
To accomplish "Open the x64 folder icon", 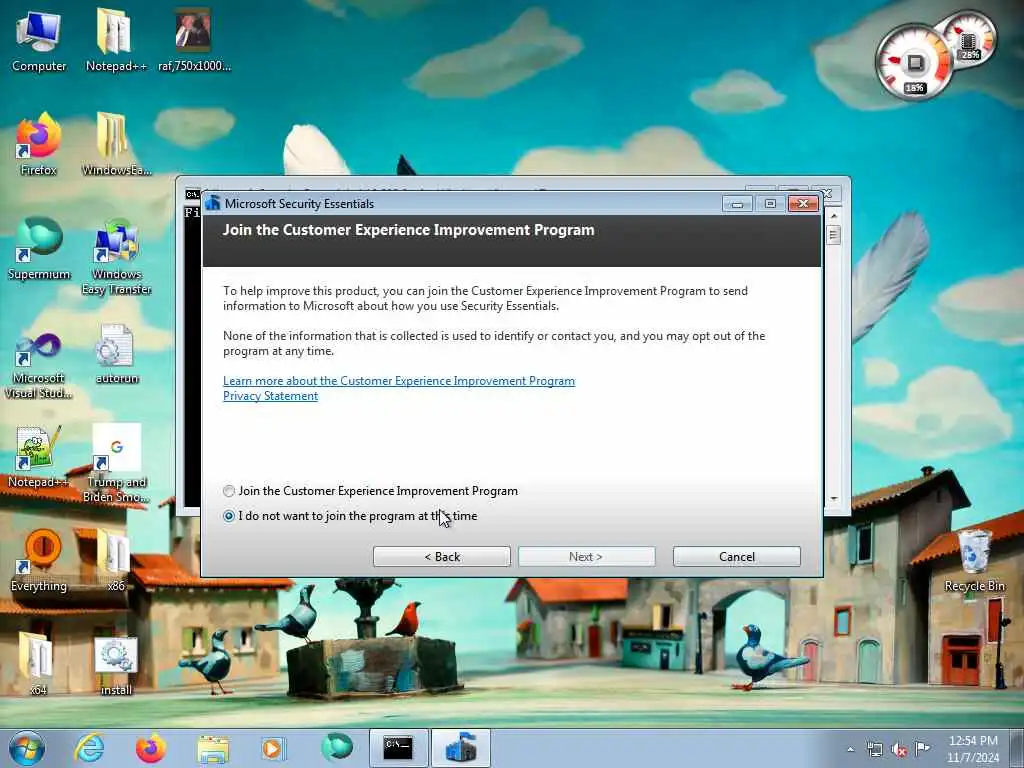I will (37, 664).
